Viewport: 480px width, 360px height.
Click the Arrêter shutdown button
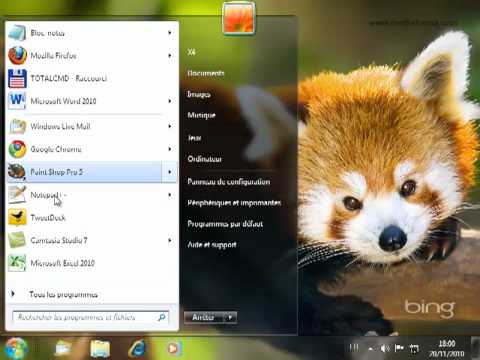click(x=204, y=318)
